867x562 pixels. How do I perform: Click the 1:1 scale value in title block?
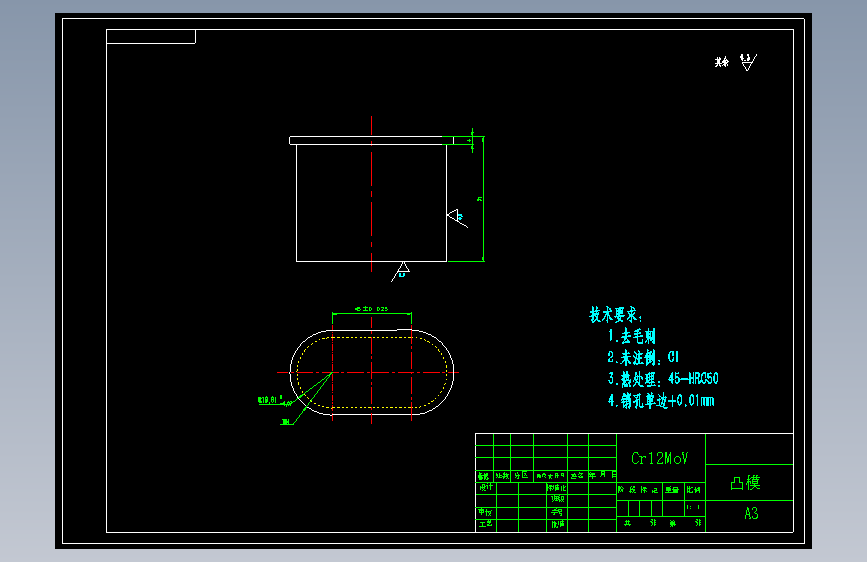click(693, 507)
